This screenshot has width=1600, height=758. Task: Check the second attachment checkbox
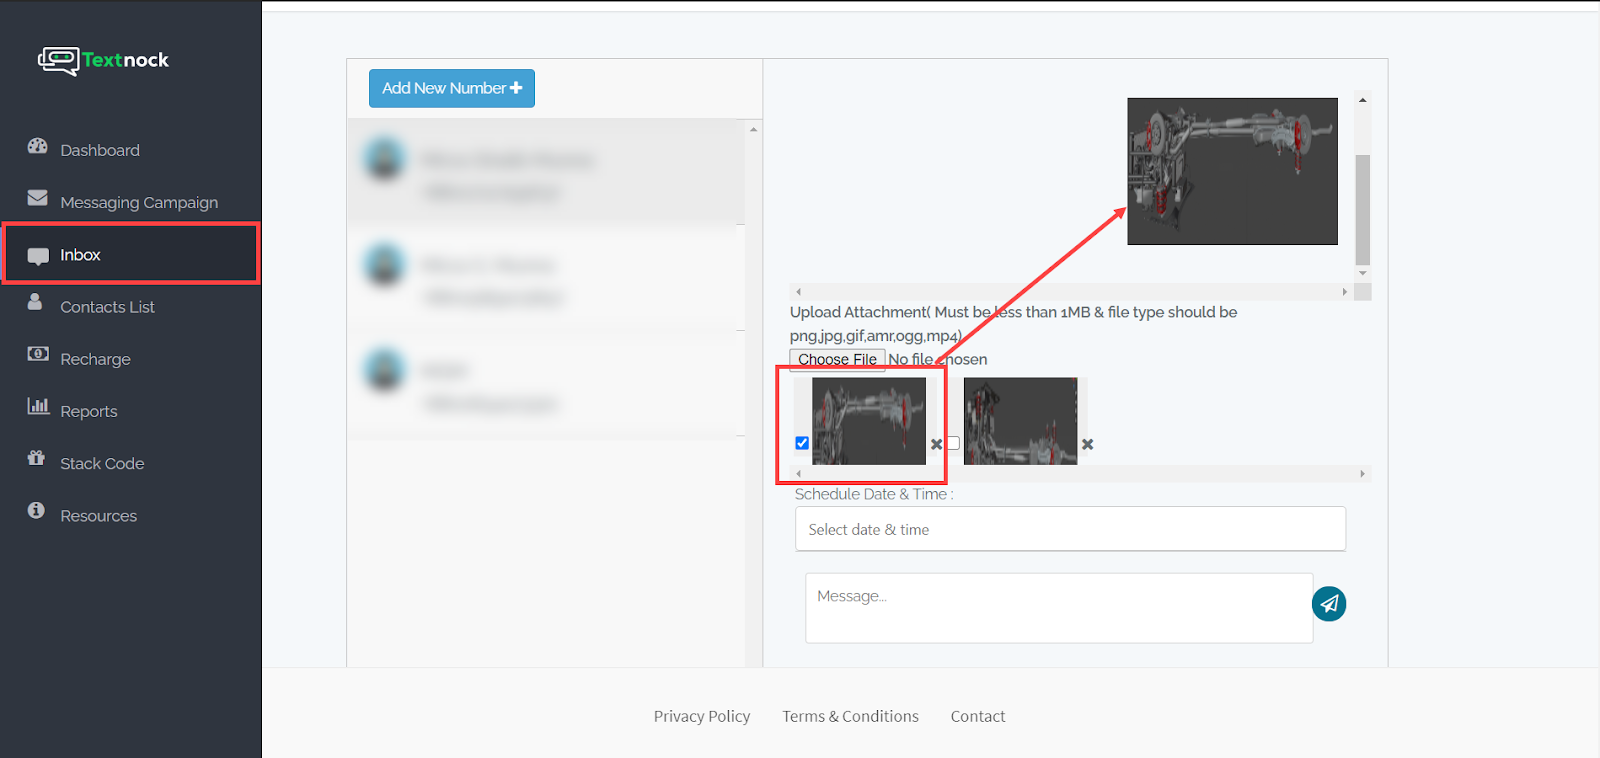953,443
